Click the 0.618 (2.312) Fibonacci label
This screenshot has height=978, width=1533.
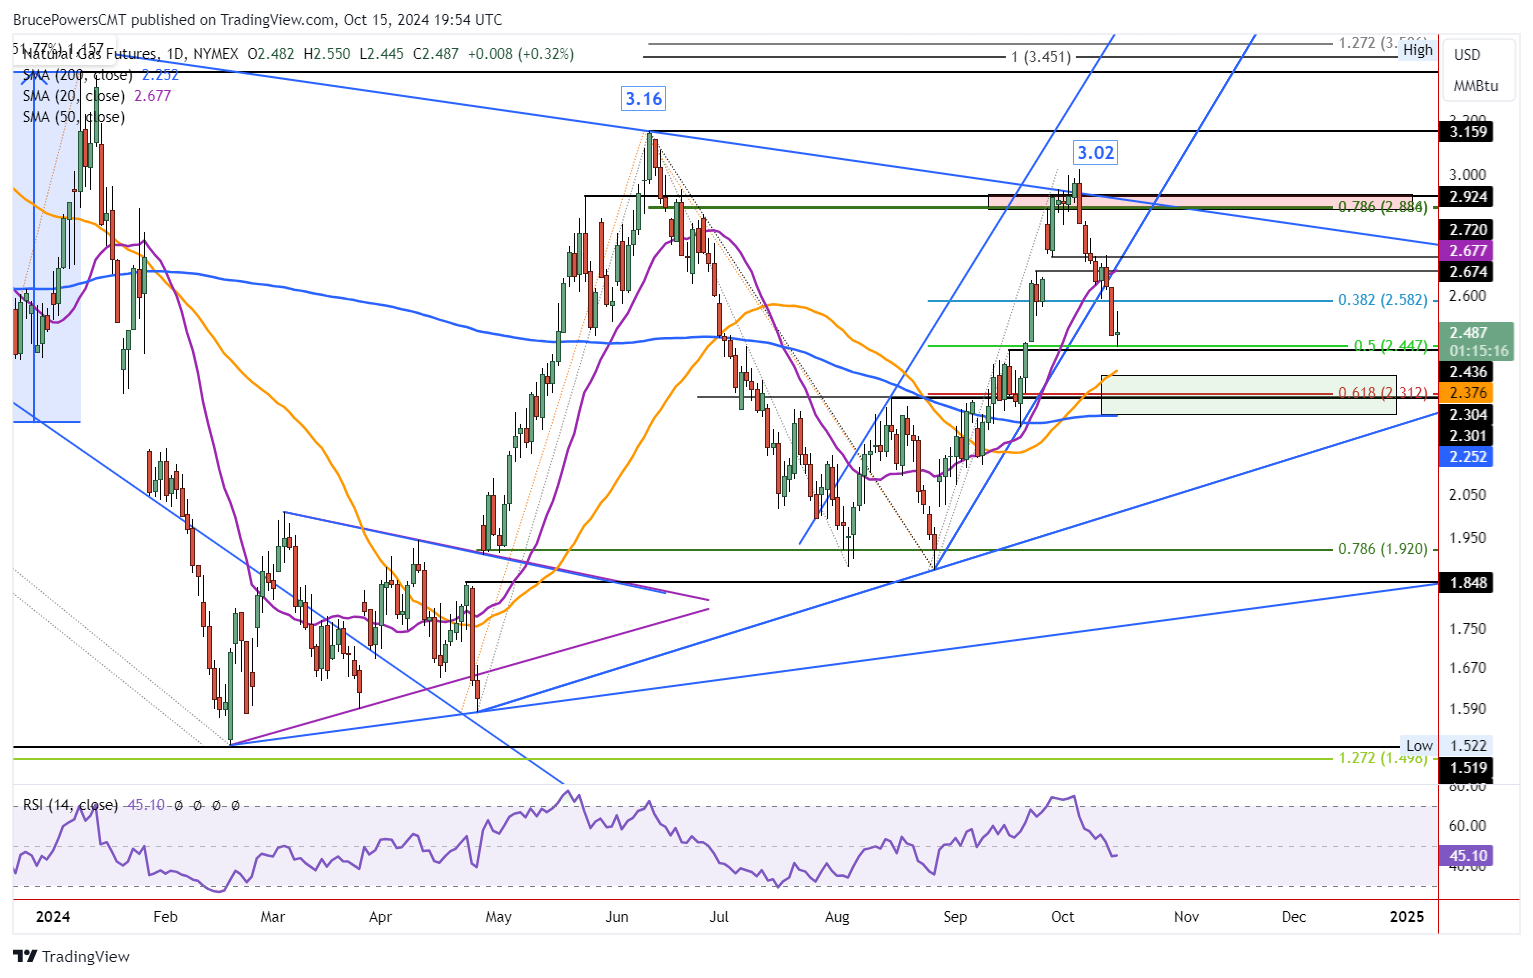click(x=1382, y=392)
